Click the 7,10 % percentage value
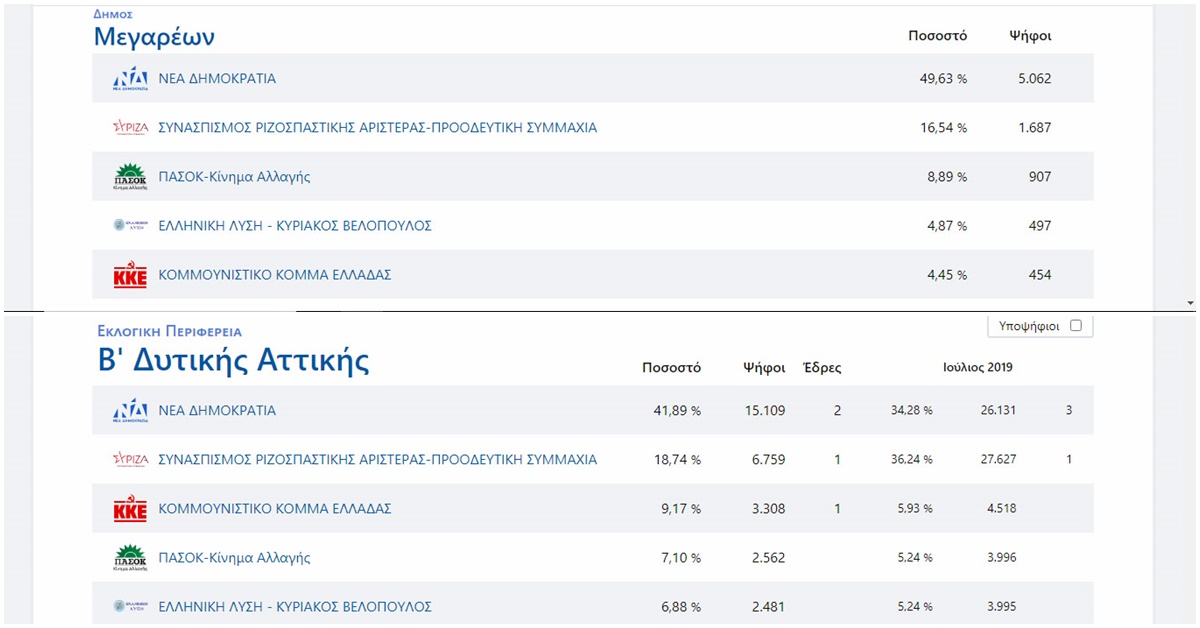Viewport: 1200px width, 628px height. pyautogui.click(x=681, y=558)
